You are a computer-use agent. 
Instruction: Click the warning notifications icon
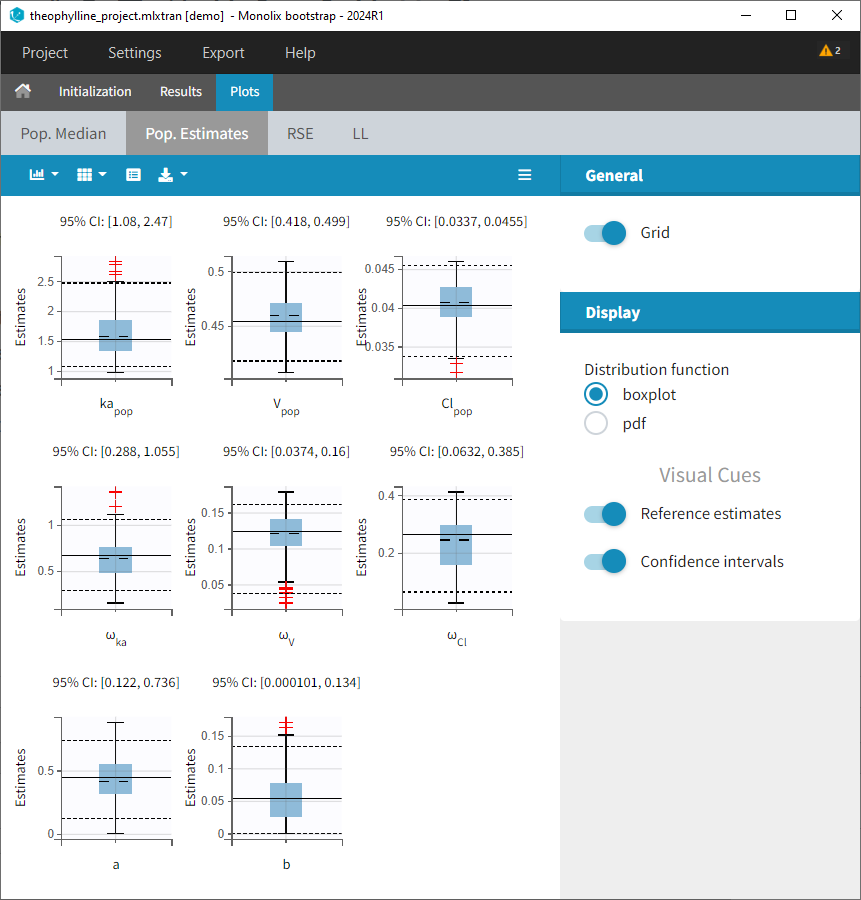pos(829,51)
